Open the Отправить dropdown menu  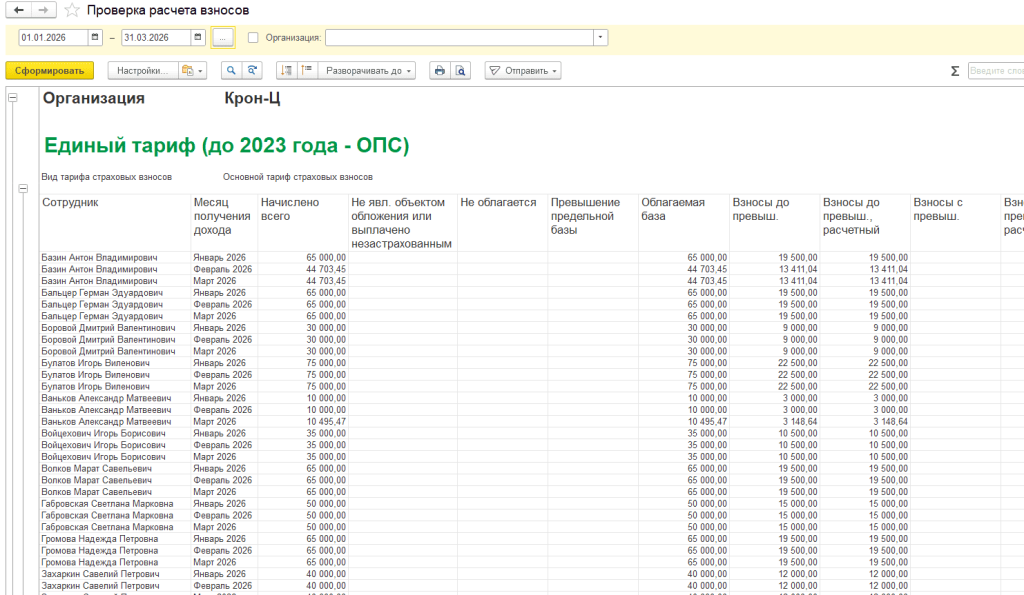pos(523,71)
